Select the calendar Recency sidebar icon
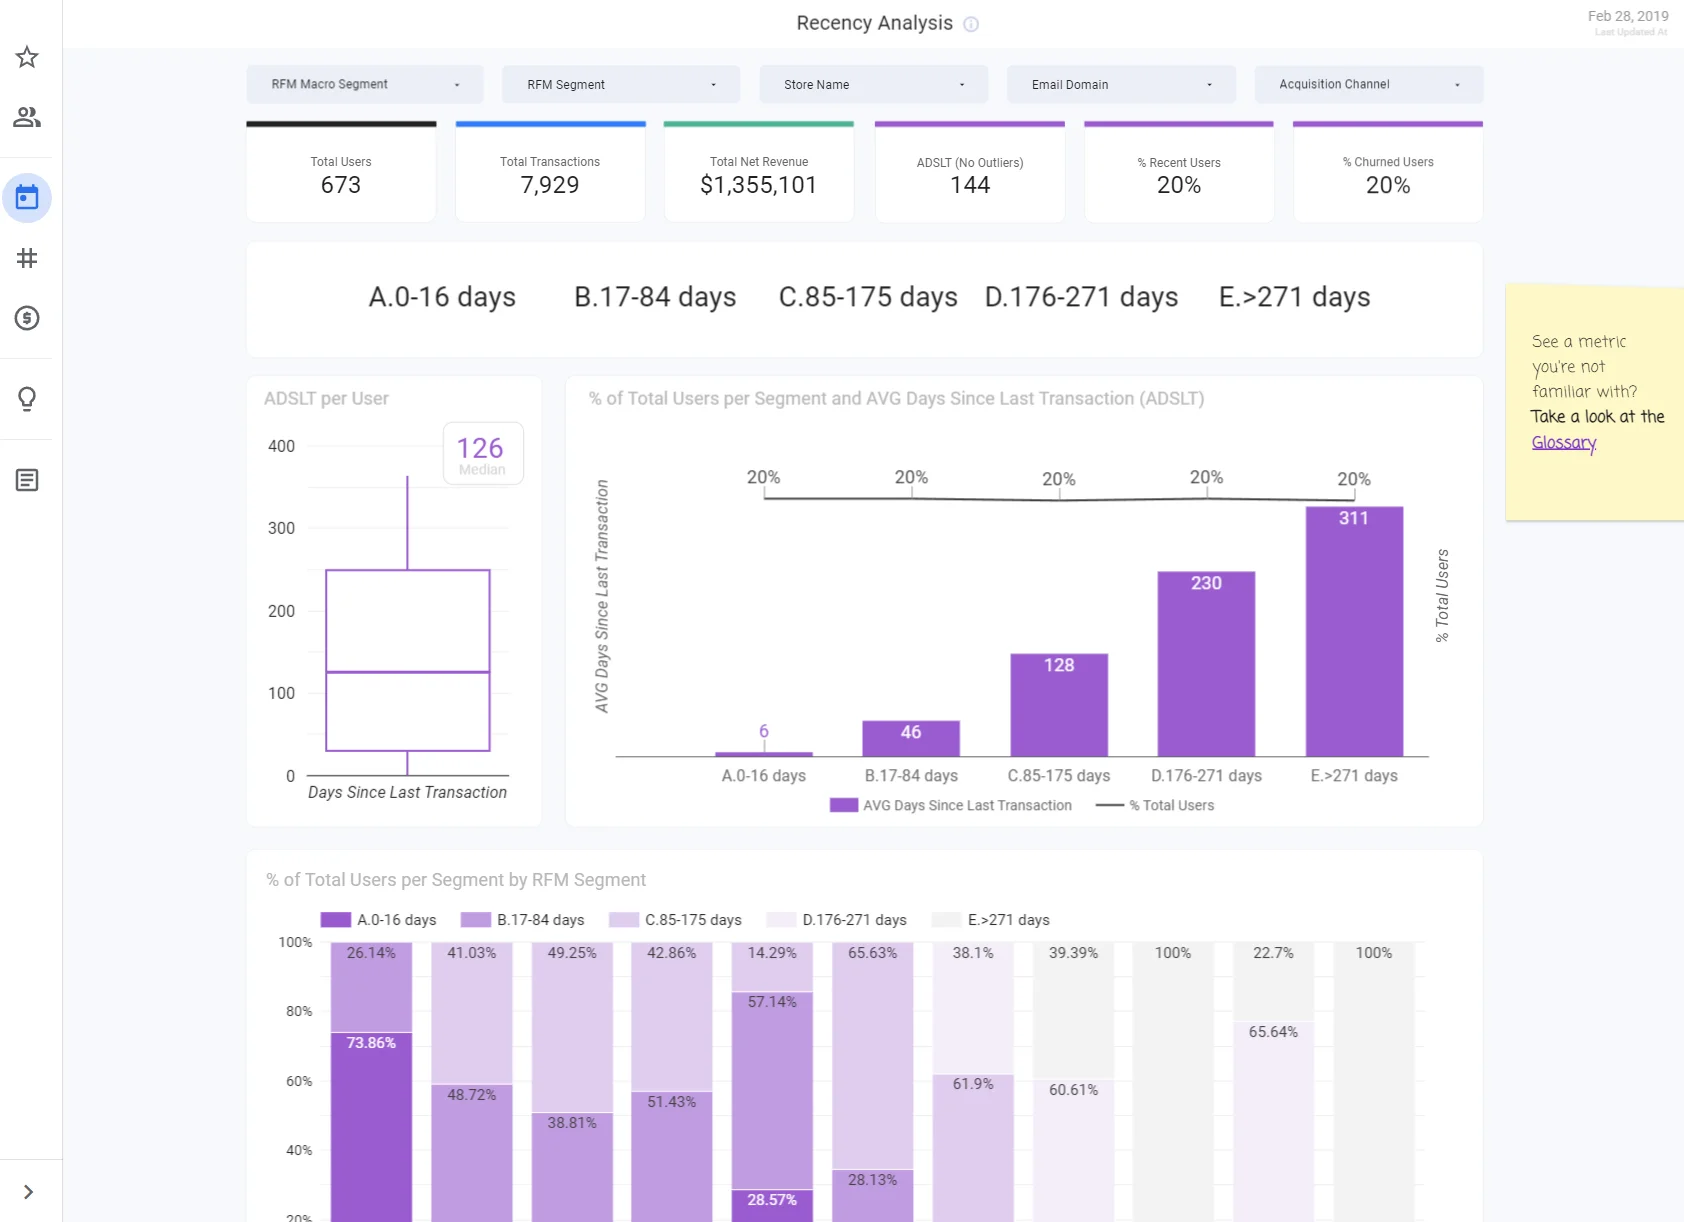The height and width of the screenshot is (1222, 1684). tap(27, 198)
